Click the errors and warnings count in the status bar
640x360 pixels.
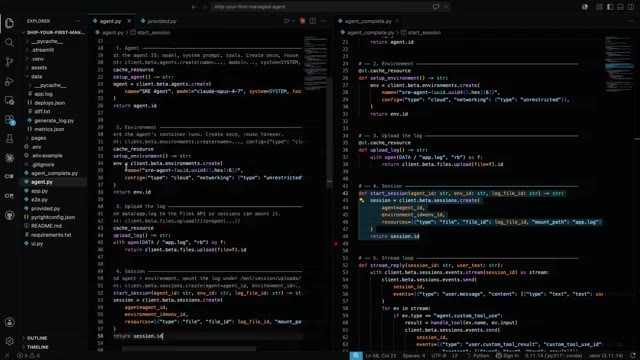pyautogui.click(x=29, y=356)
